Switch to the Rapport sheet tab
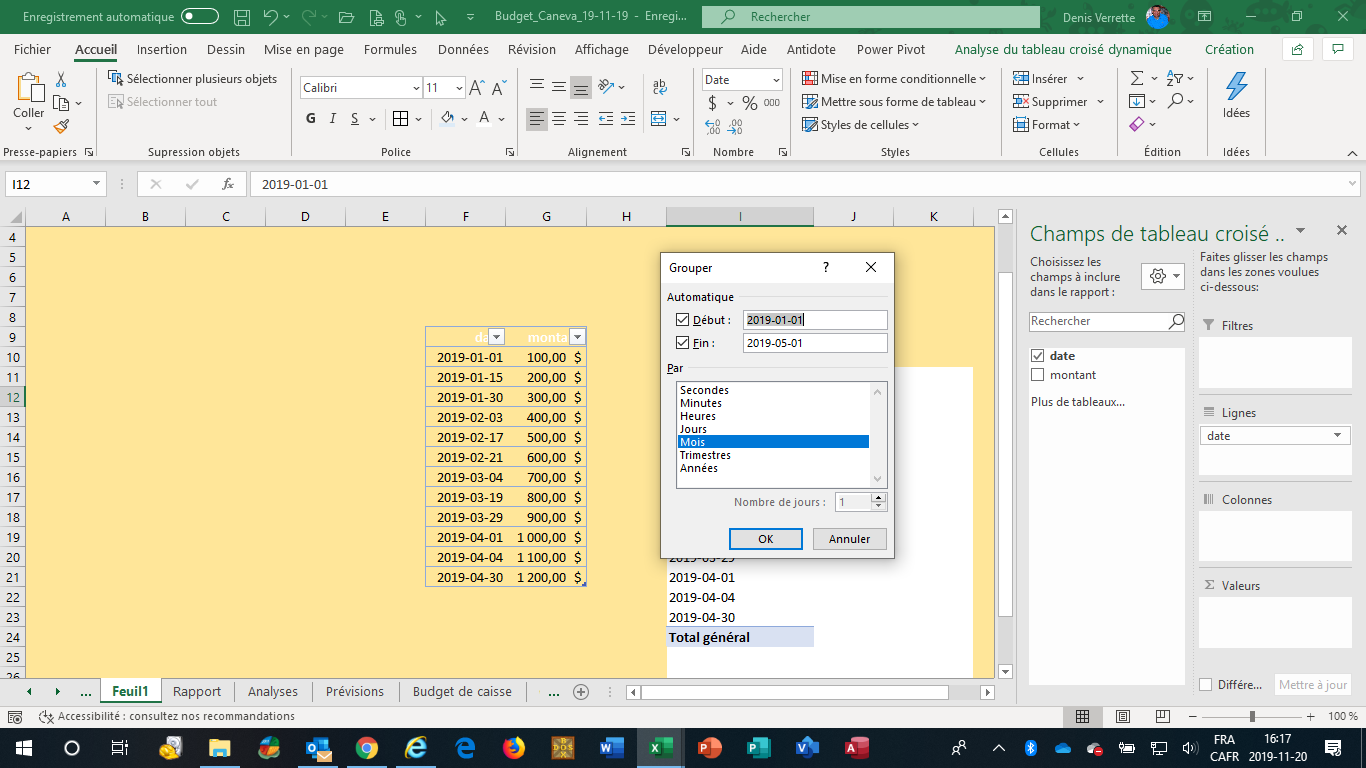The image size is (1366, 768). click(197, 691)
